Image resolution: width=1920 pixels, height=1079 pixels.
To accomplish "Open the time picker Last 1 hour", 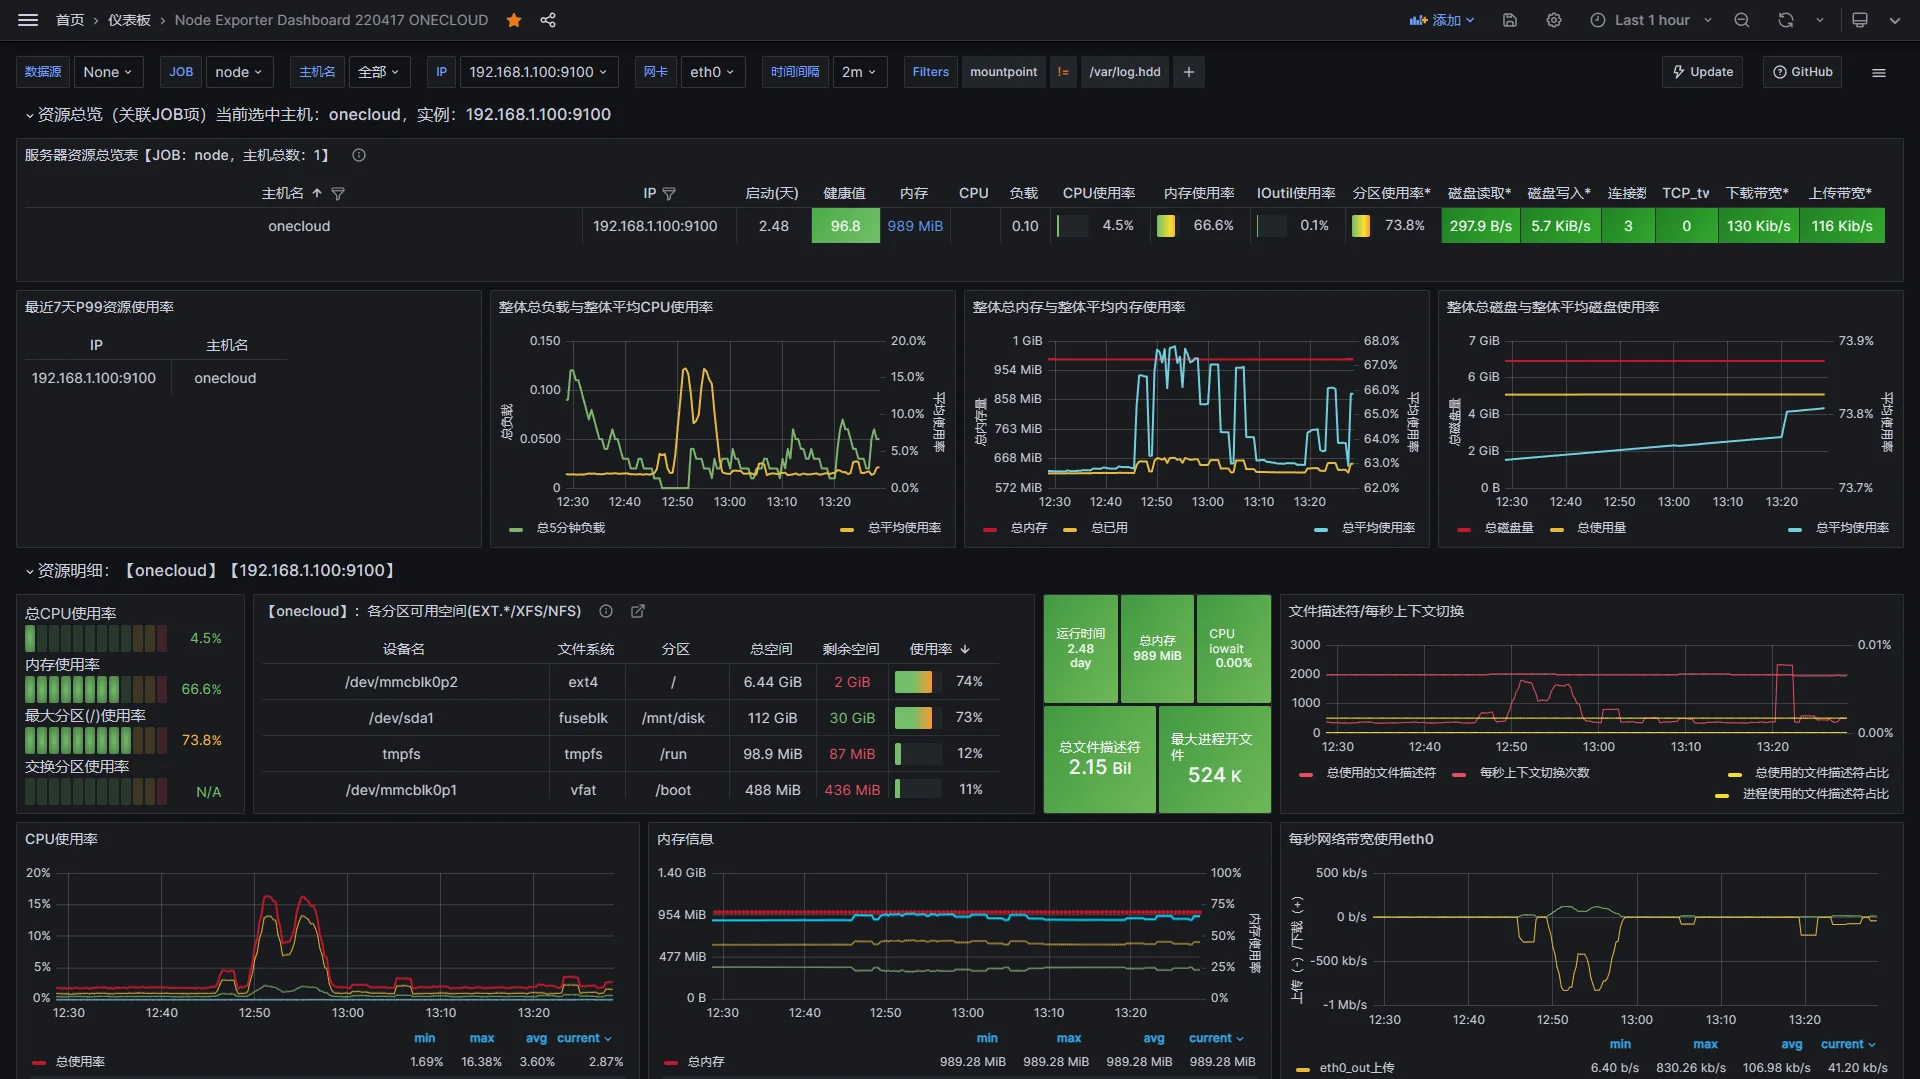I will (1651, 20).
